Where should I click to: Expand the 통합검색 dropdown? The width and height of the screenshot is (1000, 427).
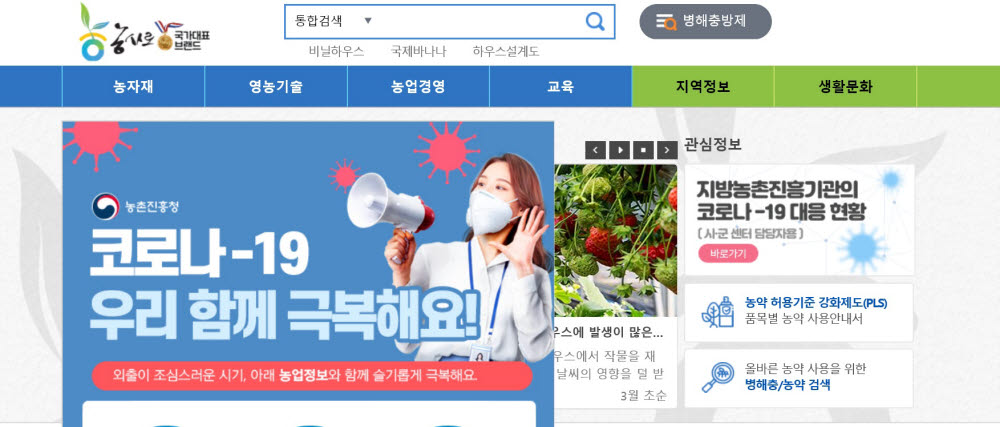(x=333, y=21)
